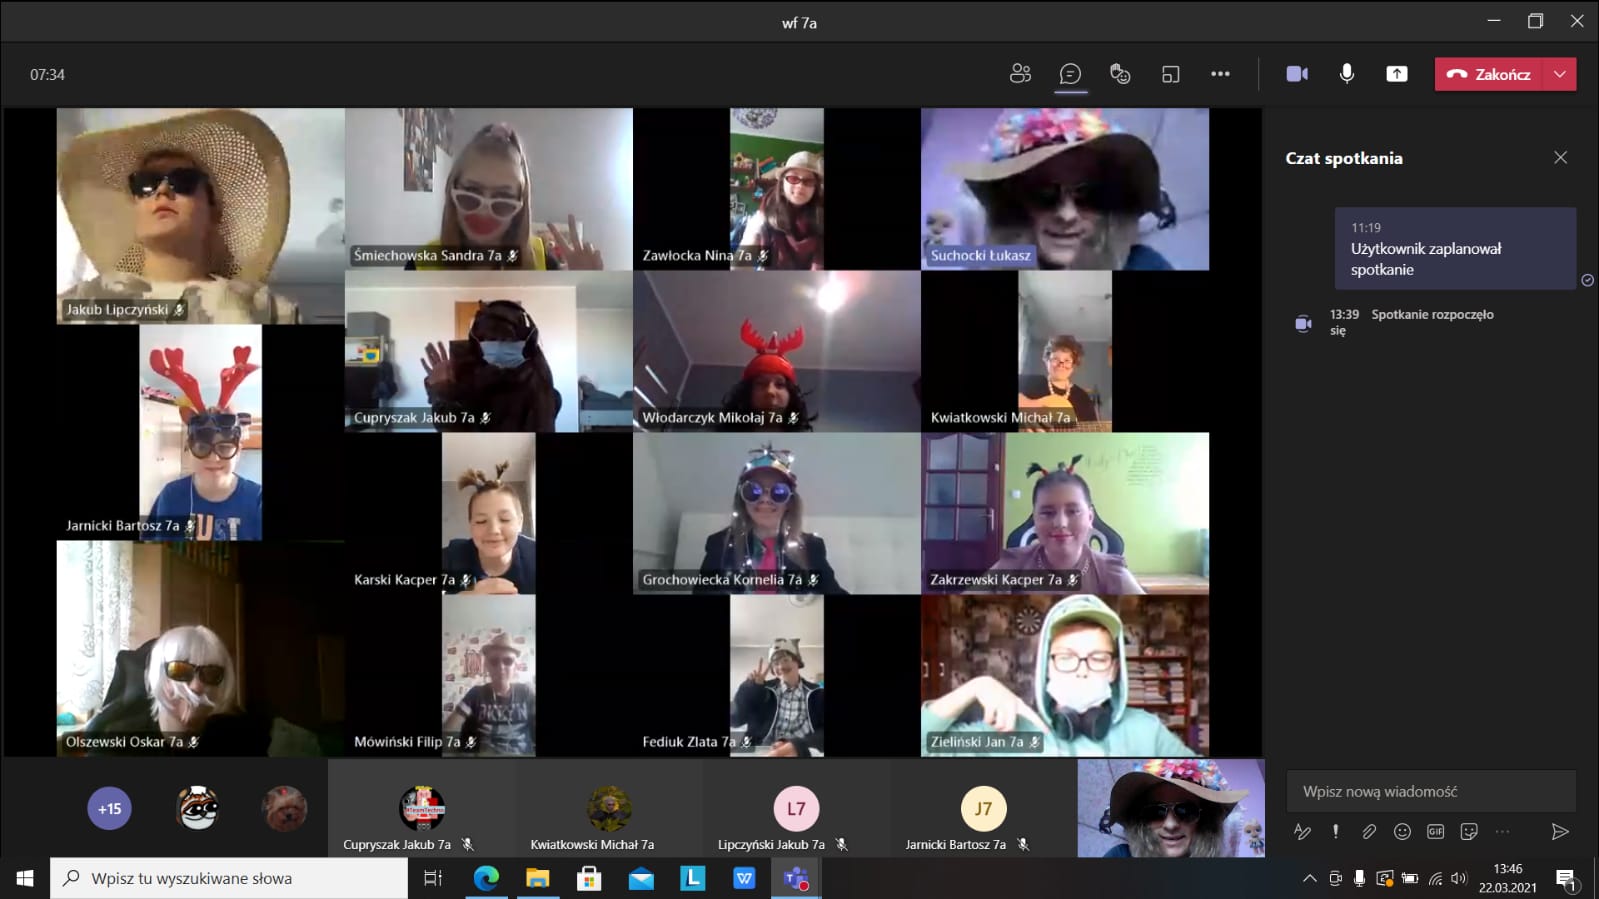This screenshot has width=1599, height=899.
Task: Click 'Użytkownik zaplanował spotkanie' chat message
Action: point(1455,249)
